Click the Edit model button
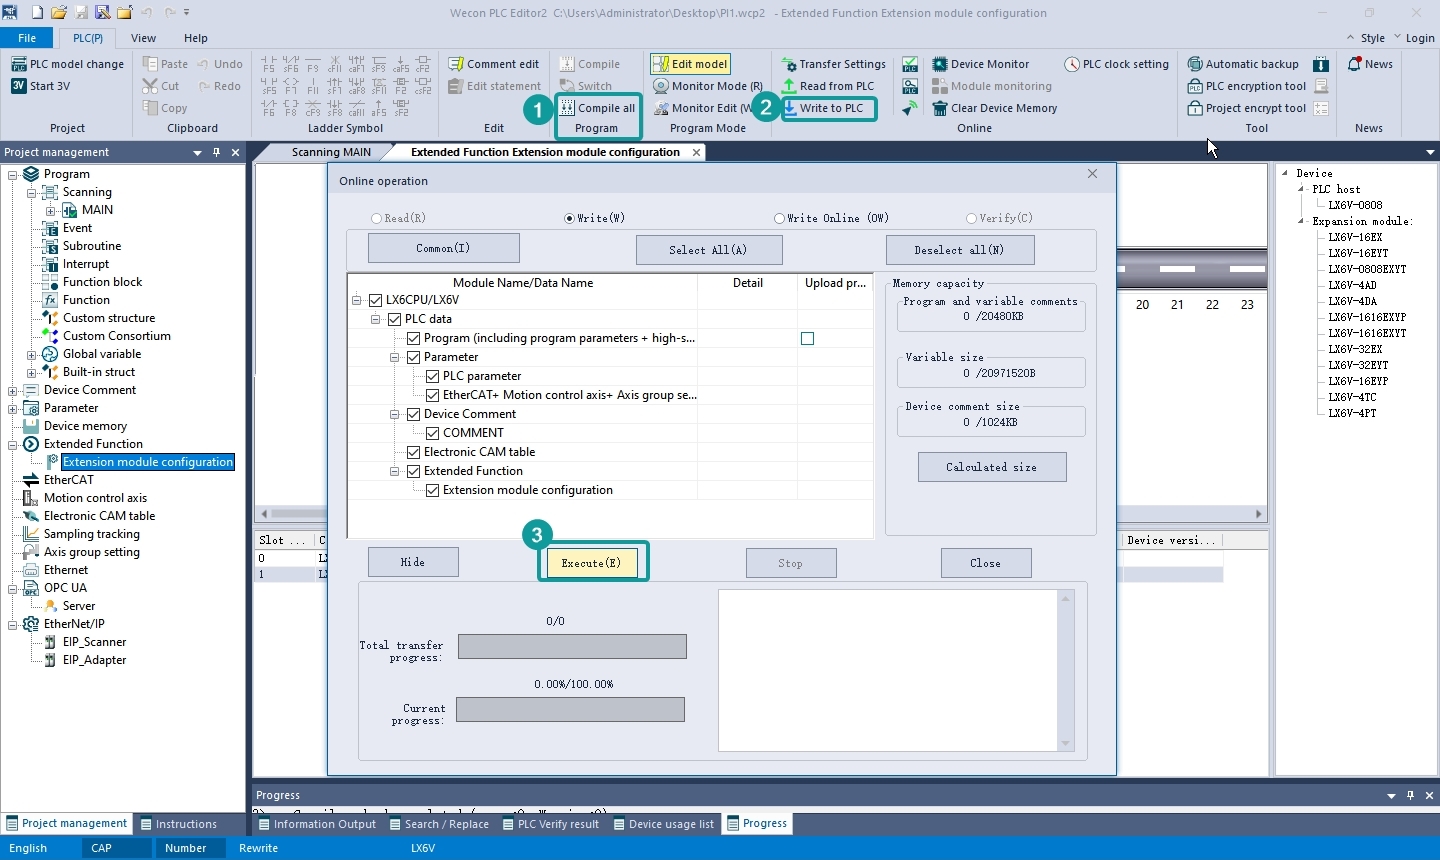1440x860 pixels. [x=690, y=64]
